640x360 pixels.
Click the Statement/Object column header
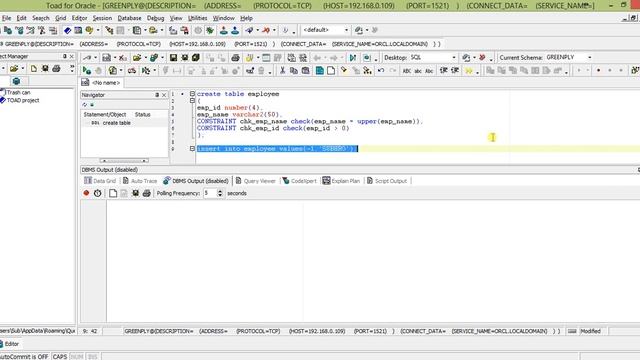tap(104, 114)
